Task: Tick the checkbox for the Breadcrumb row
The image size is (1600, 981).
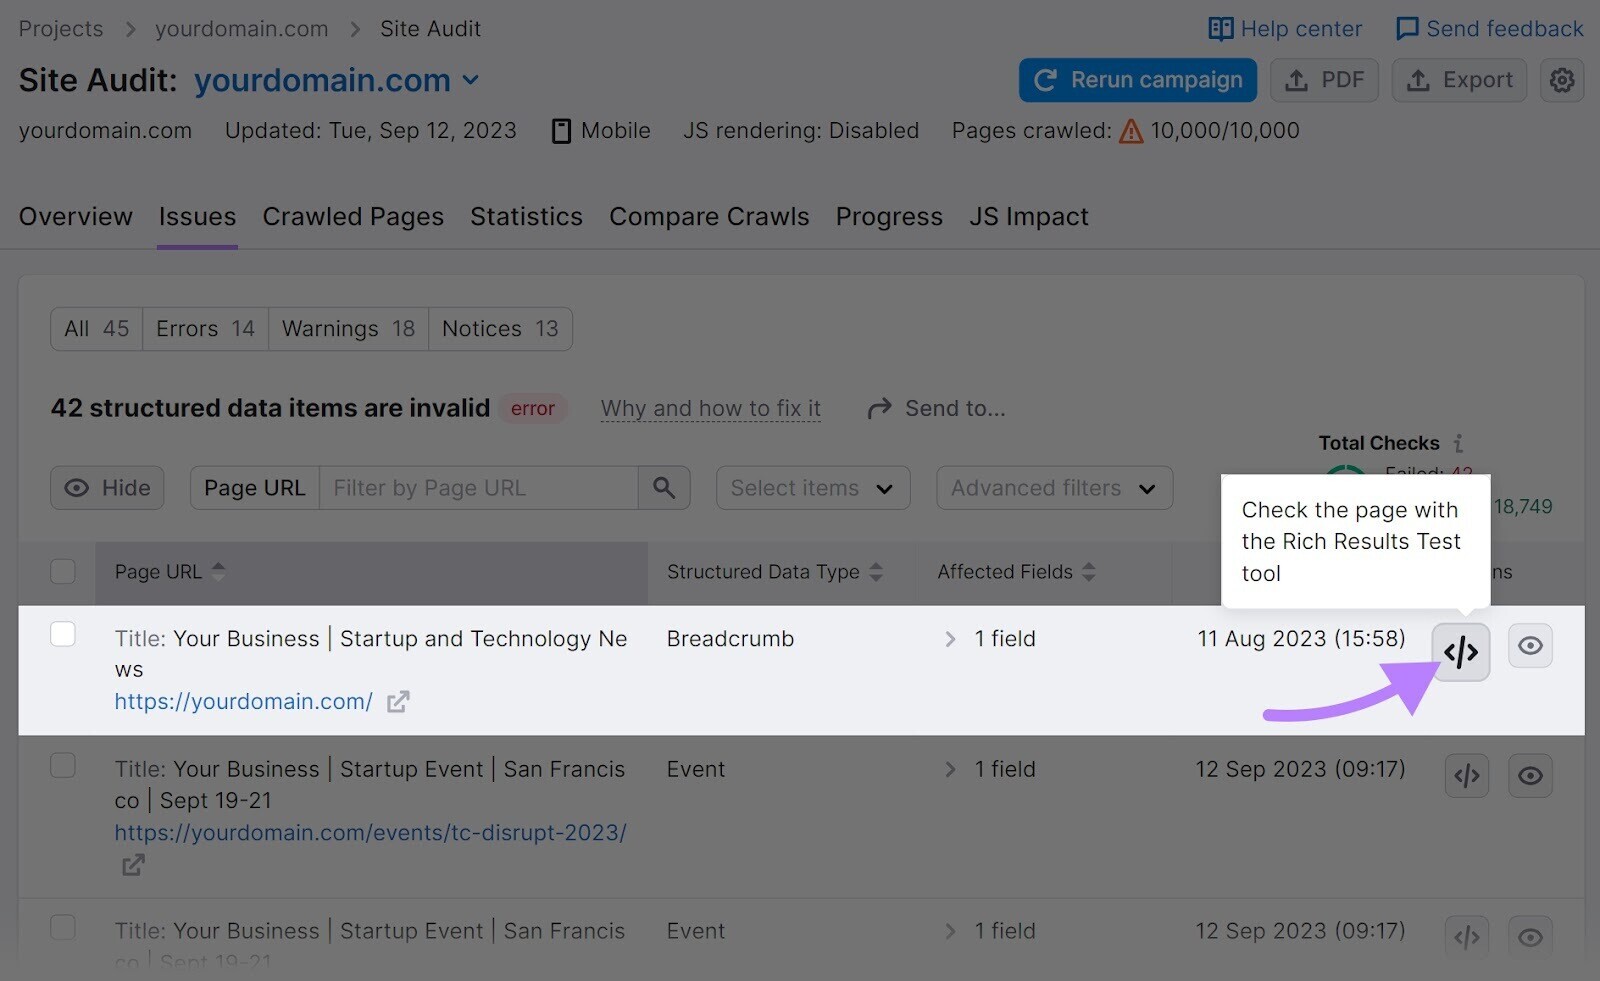Action: [x=63, y=634]
